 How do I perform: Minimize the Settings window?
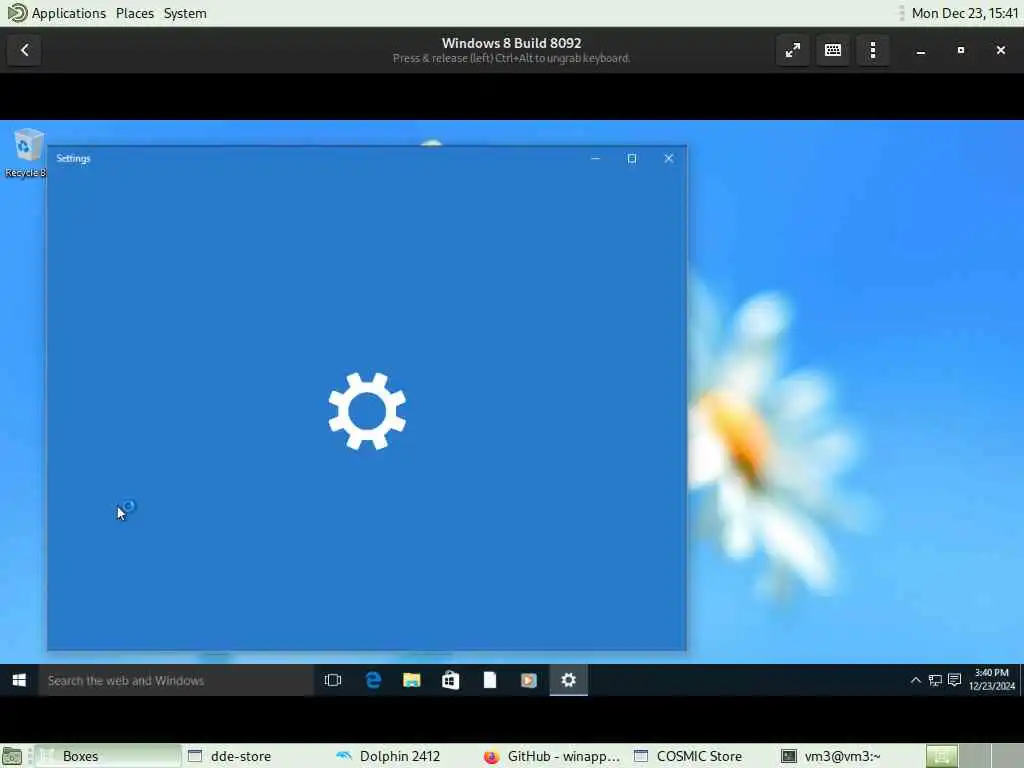(595, 159)
